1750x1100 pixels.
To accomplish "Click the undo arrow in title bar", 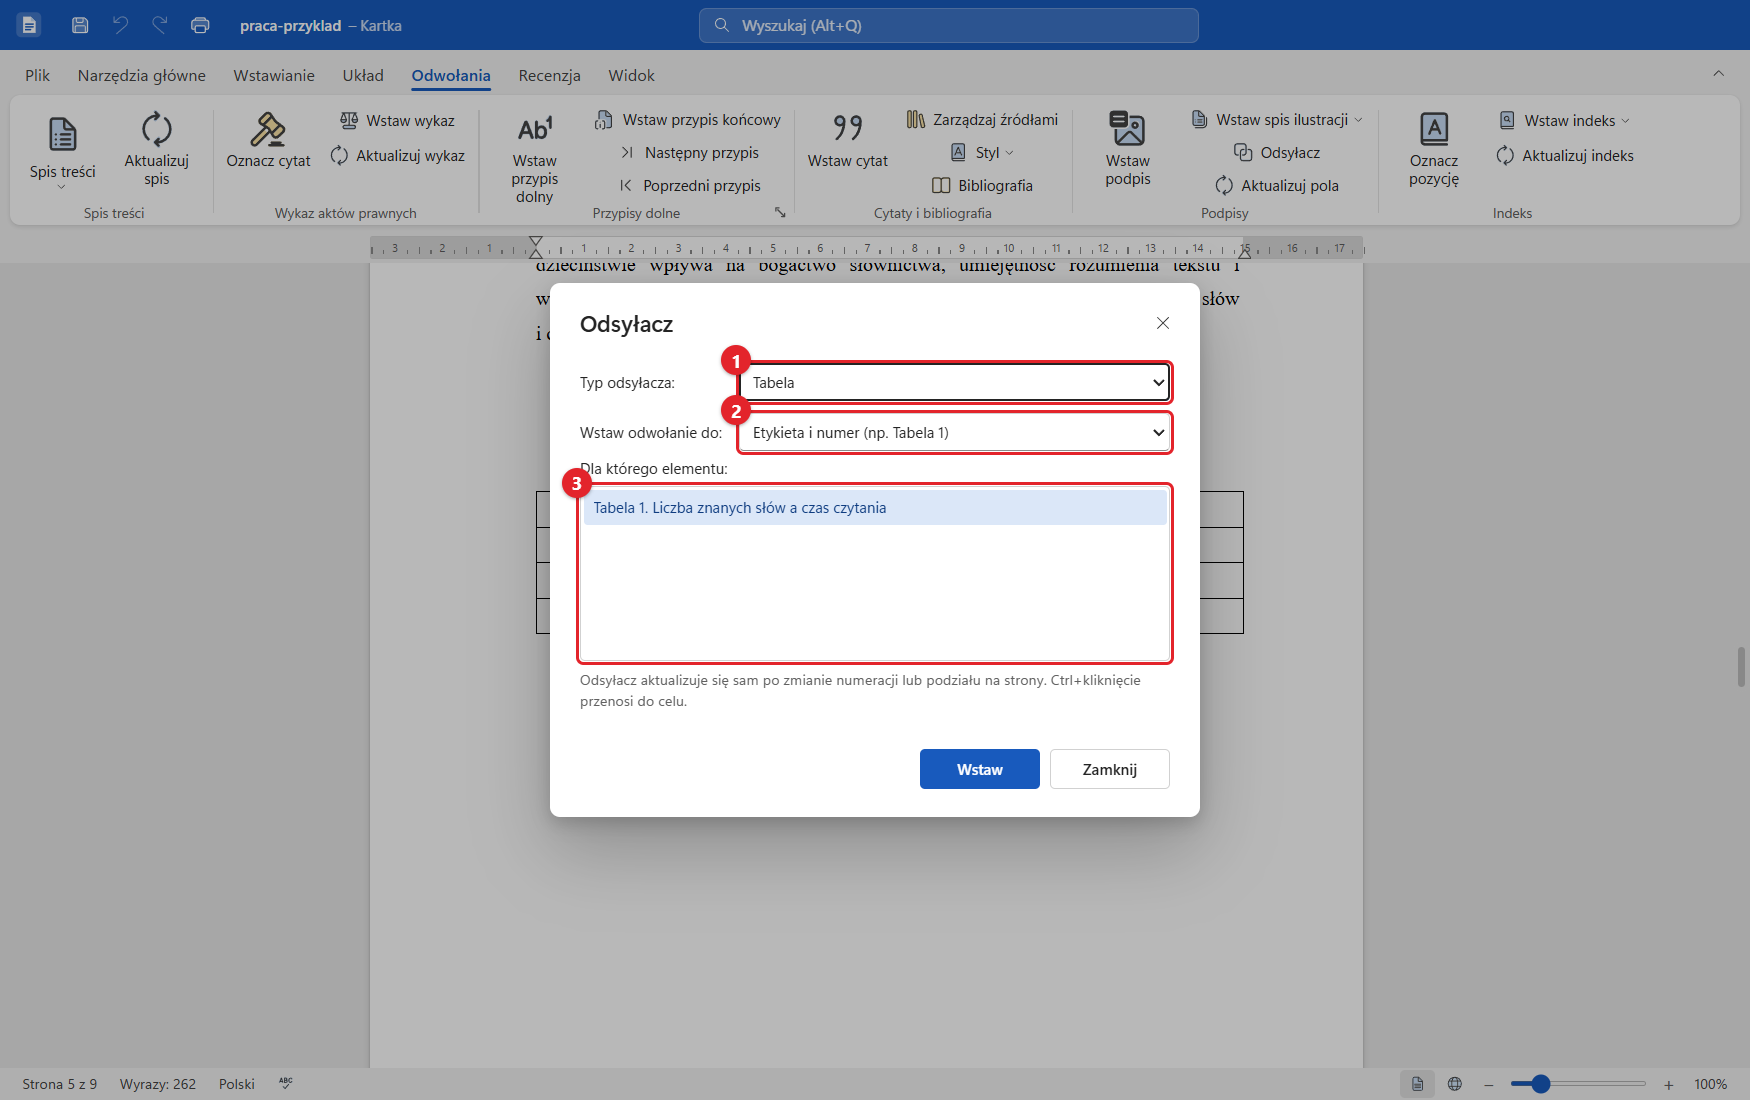I will pos(120,25).
